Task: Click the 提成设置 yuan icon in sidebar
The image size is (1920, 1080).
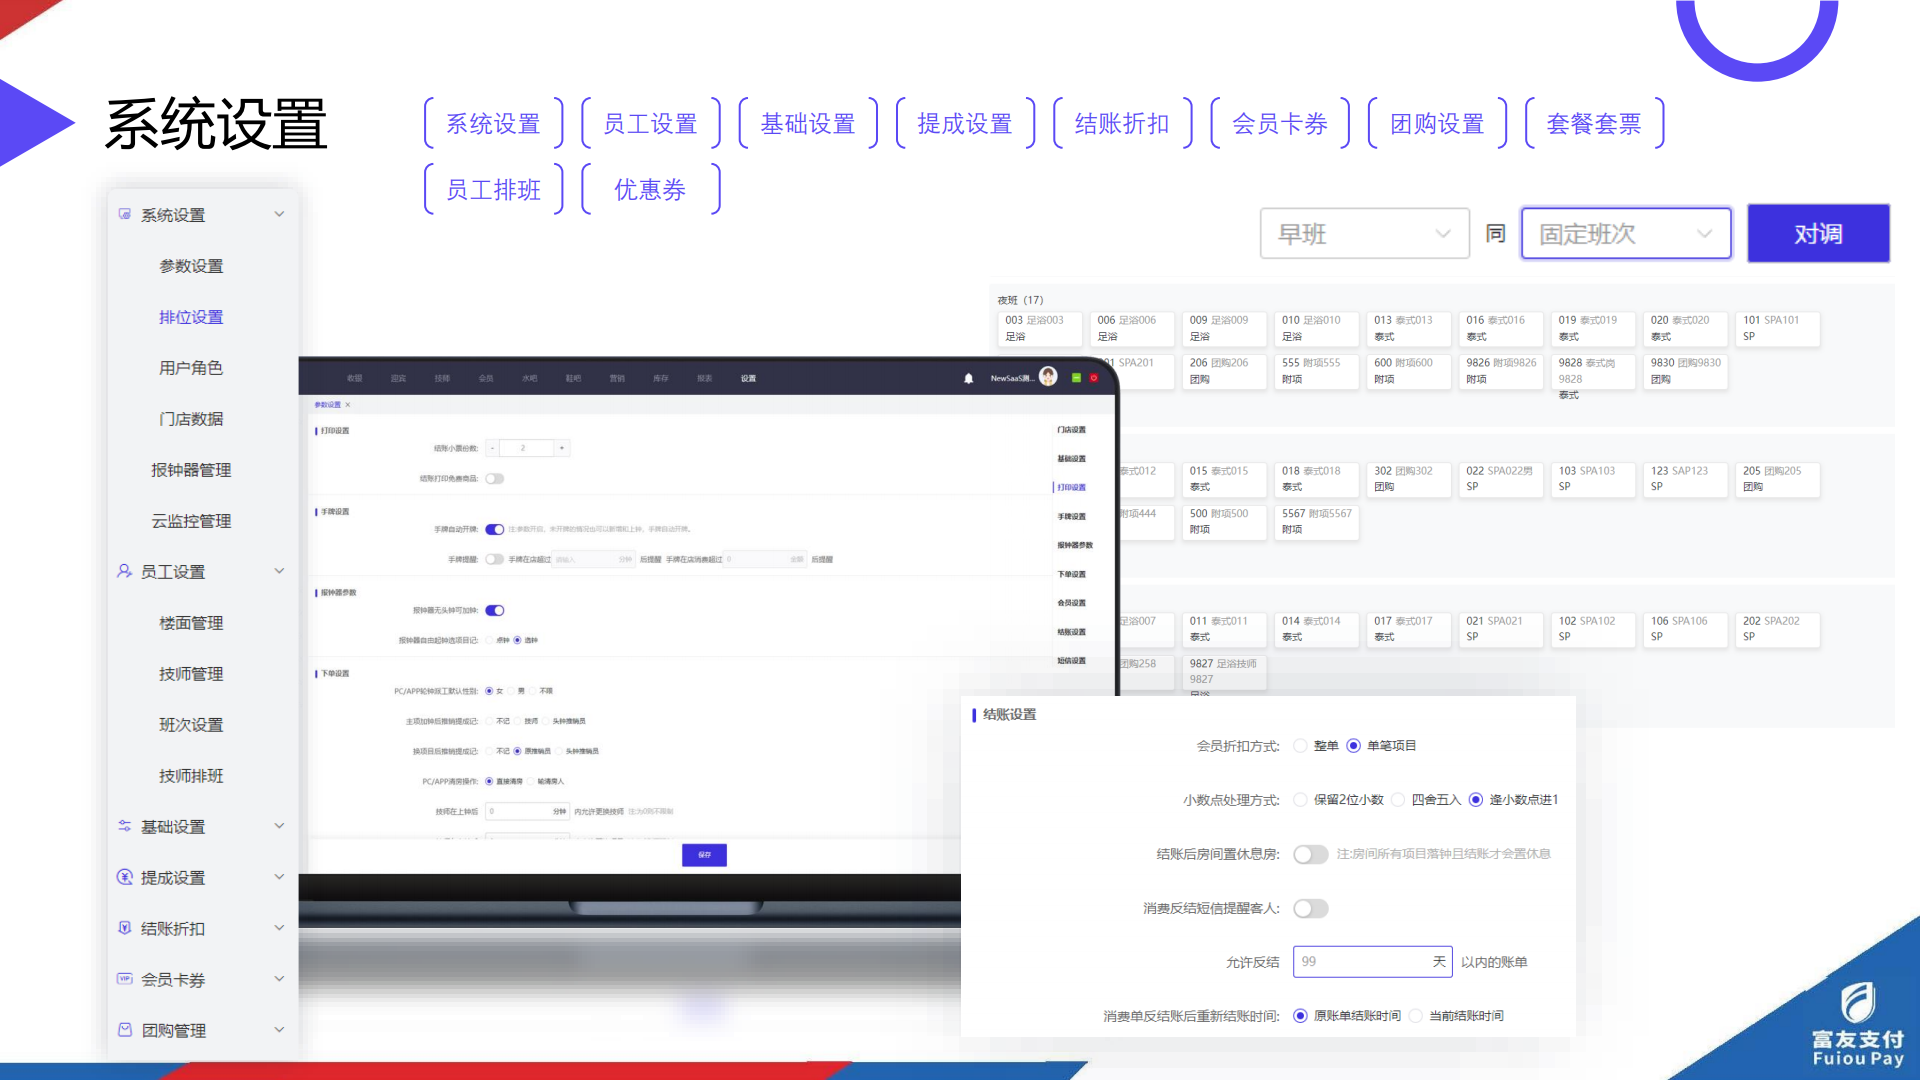Action: point(125,877)
